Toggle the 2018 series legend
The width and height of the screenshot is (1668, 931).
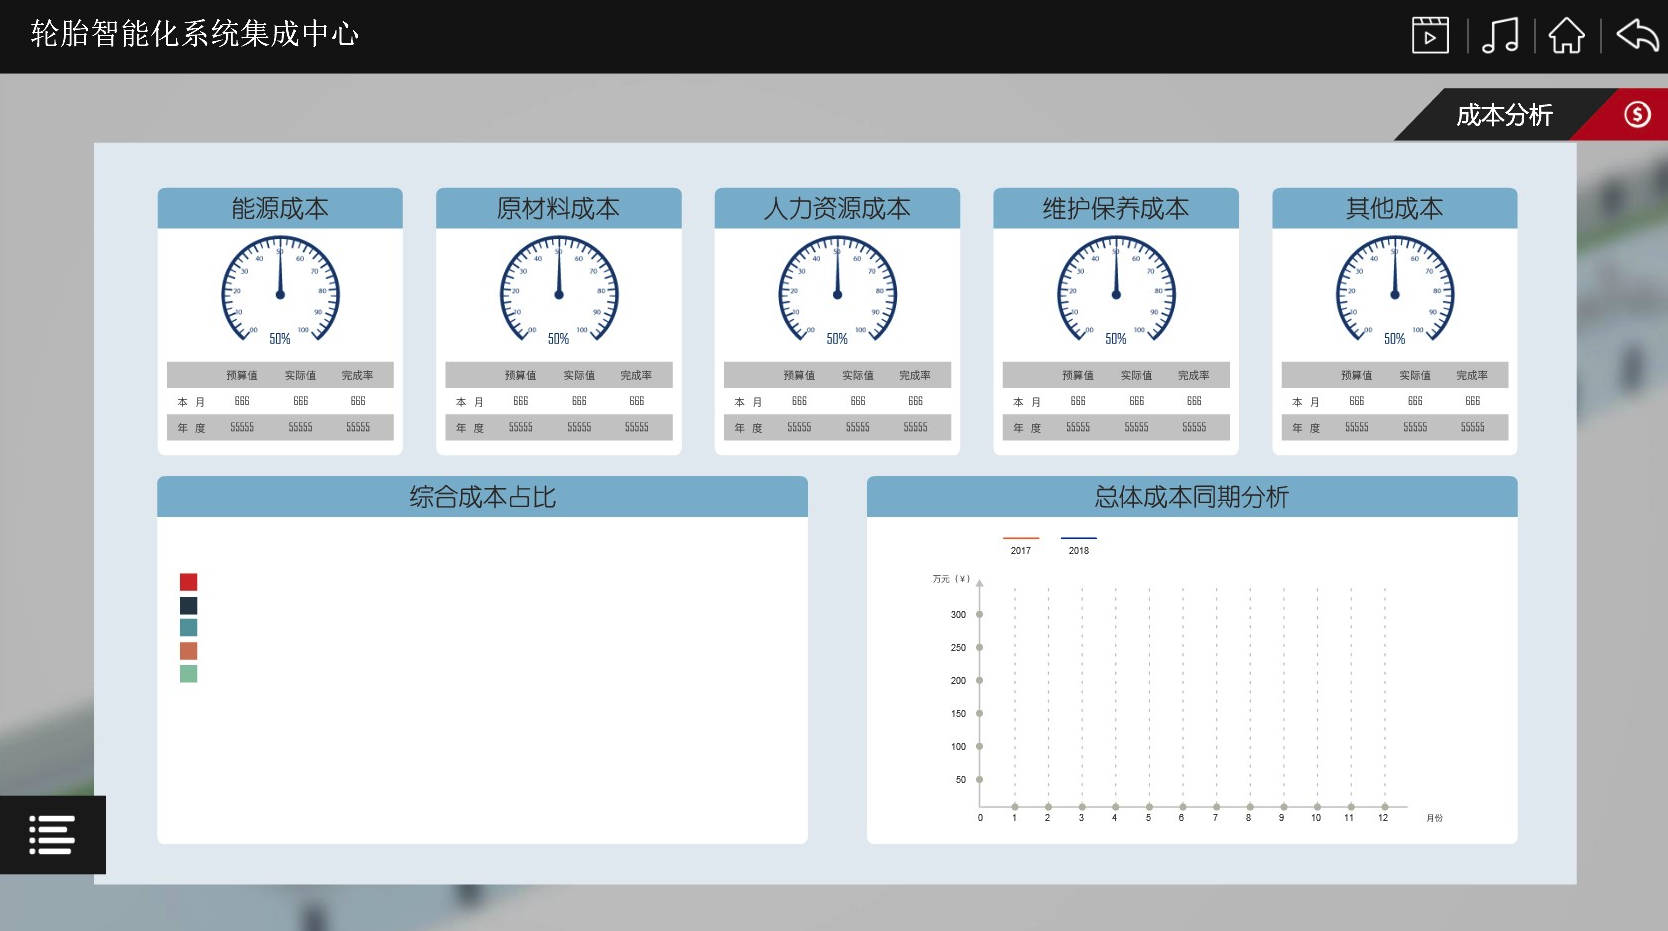tap(1079, 545)
